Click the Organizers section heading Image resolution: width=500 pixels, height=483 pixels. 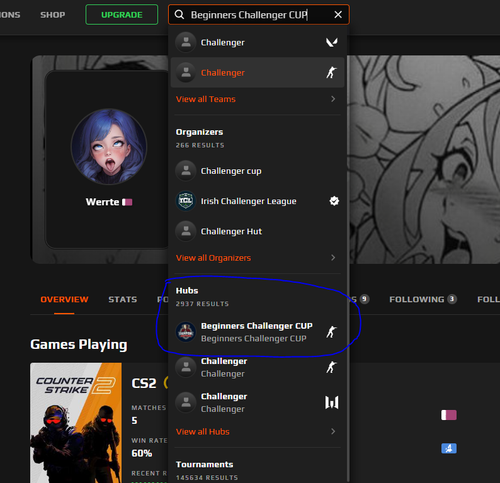point(199,132)
